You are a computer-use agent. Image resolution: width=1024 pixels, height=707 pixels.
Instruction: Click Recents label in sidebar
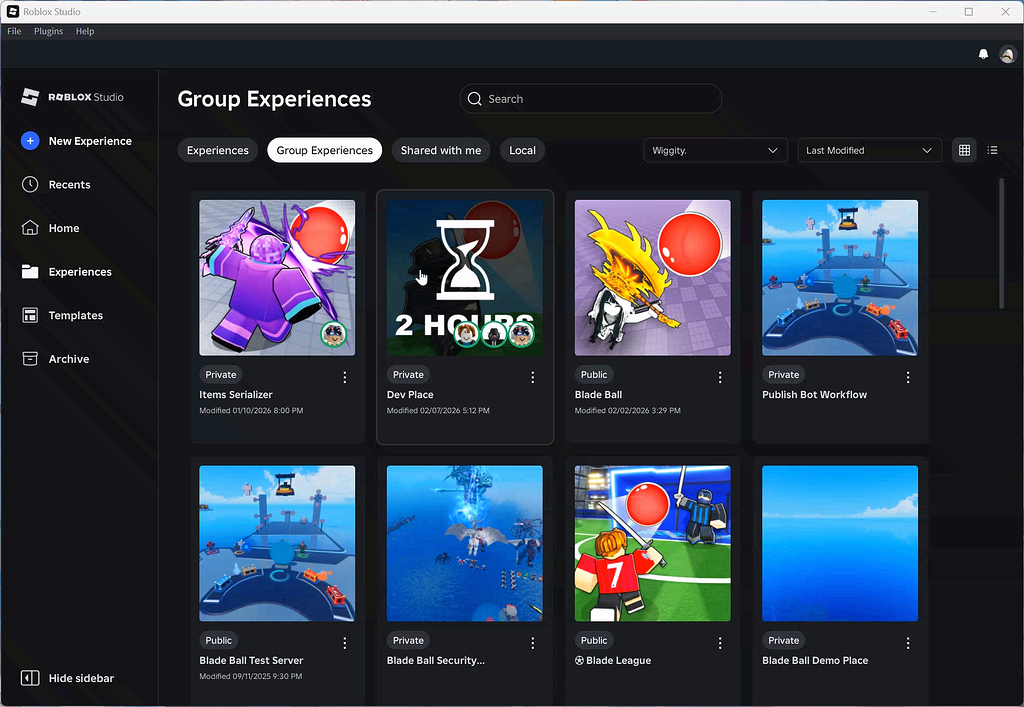coord(69,185)
